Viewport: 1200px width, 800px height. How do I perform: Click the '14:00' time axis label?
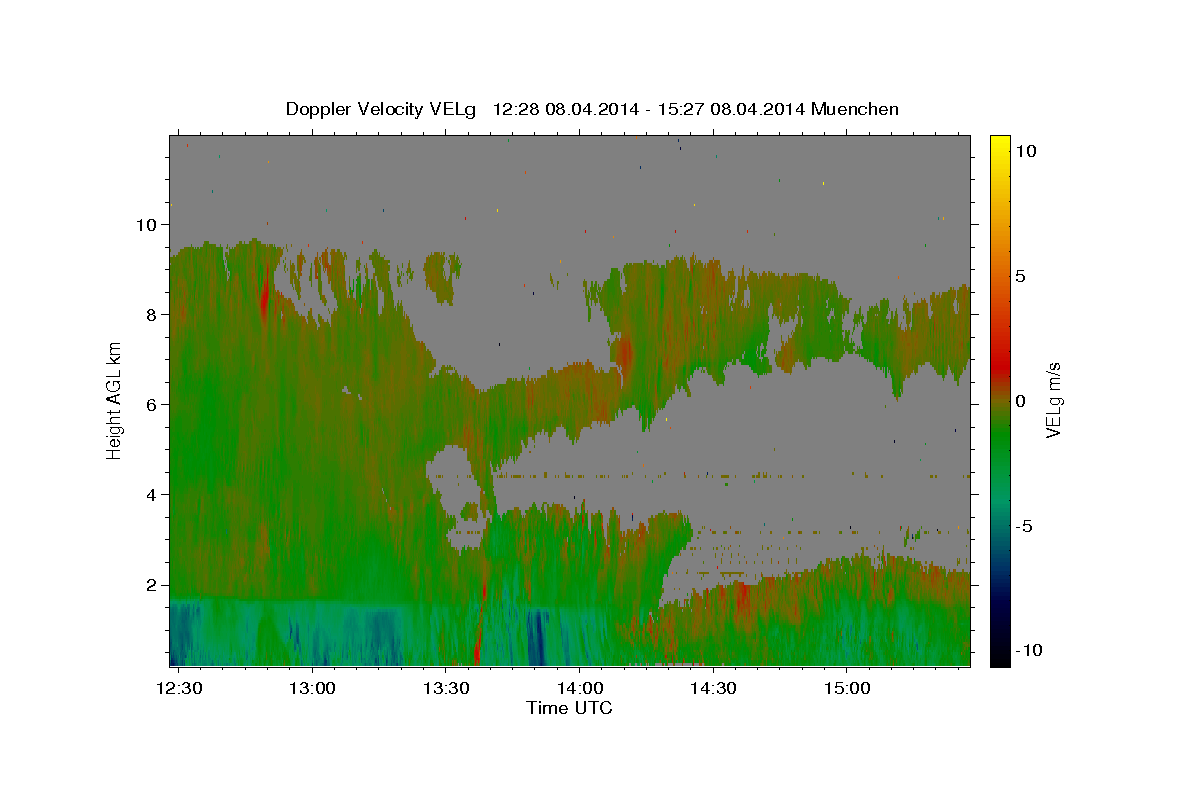(x=580, y=688)
